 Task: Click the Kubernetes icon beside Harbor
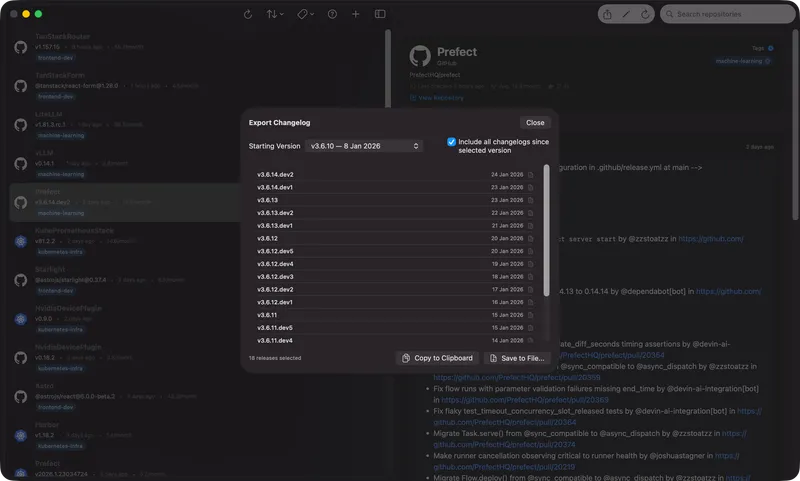coord(20,436)
